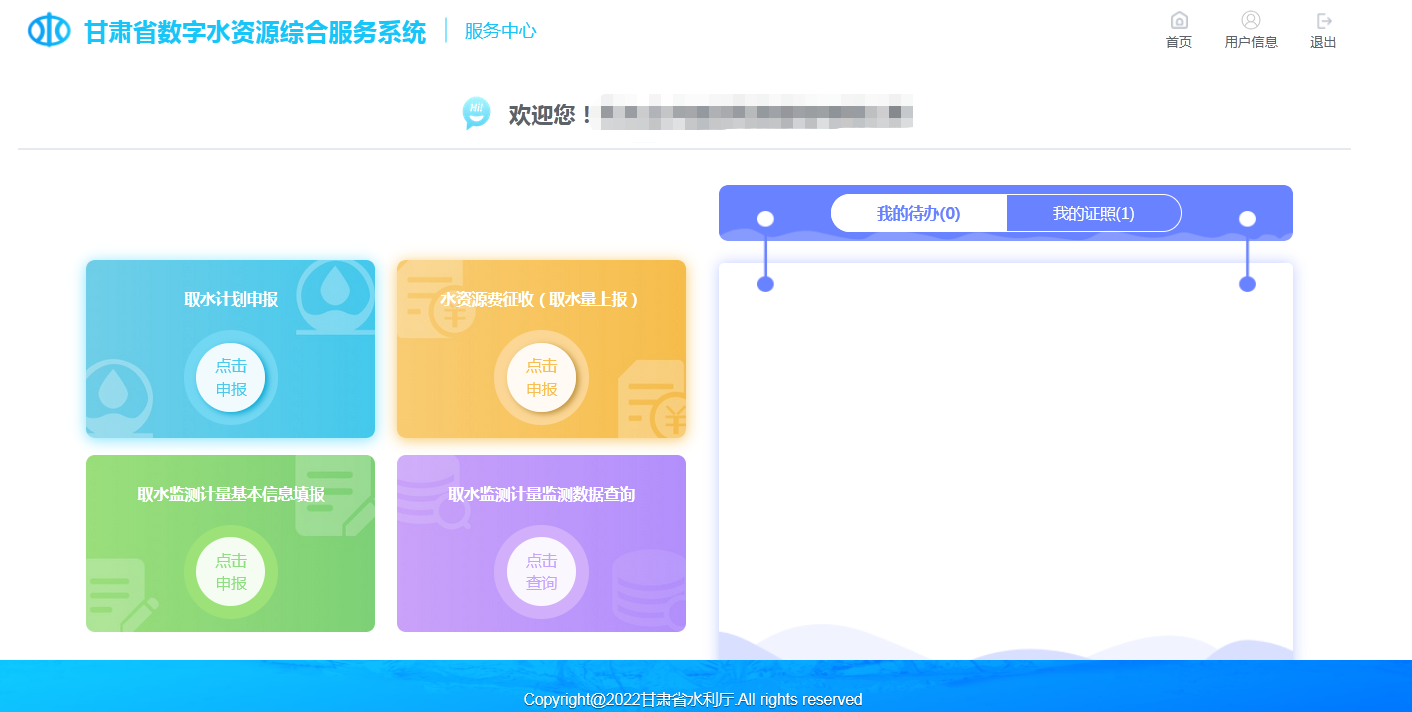Click water droplet icon in 取水计划申报 card

(334, 291)
